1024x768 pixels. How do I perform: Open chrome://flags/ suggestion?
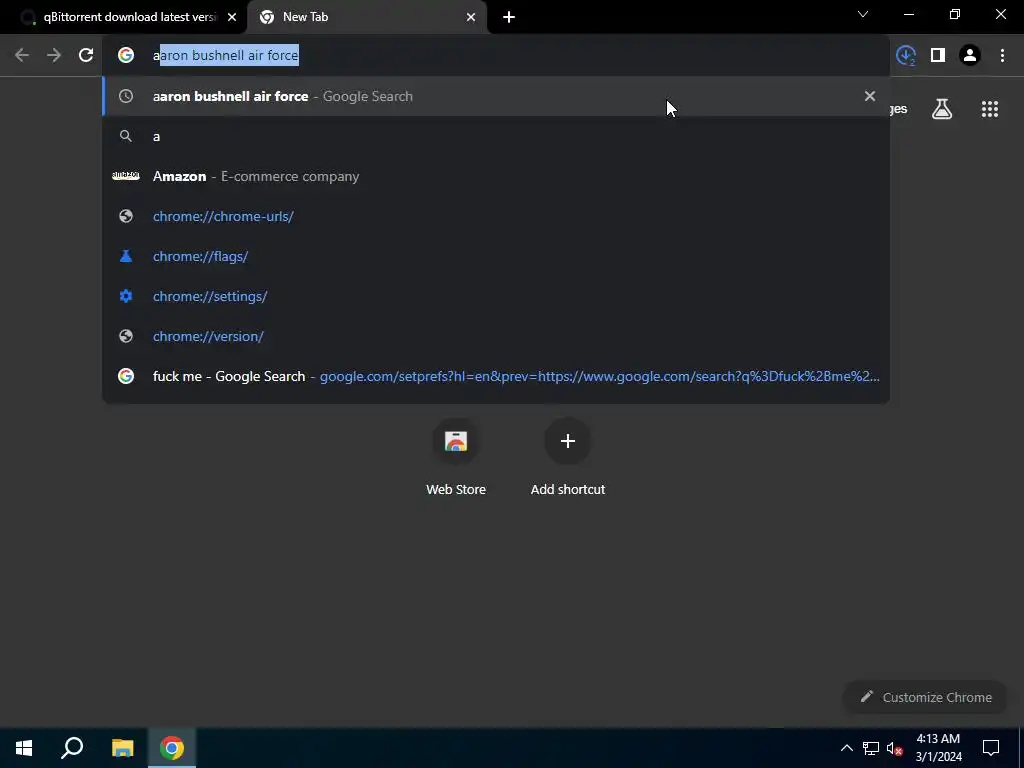pos(496,256)
